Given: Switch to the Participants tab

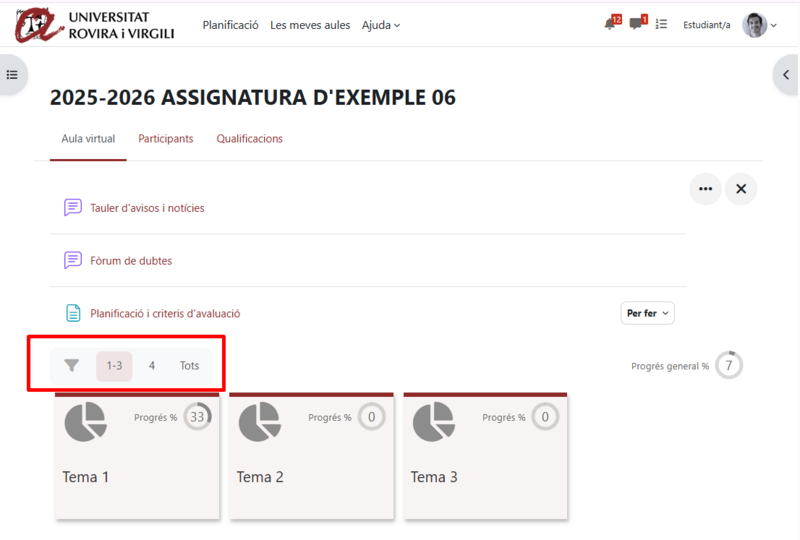Looking at the screenshot, I should click(x=166, y=139).
